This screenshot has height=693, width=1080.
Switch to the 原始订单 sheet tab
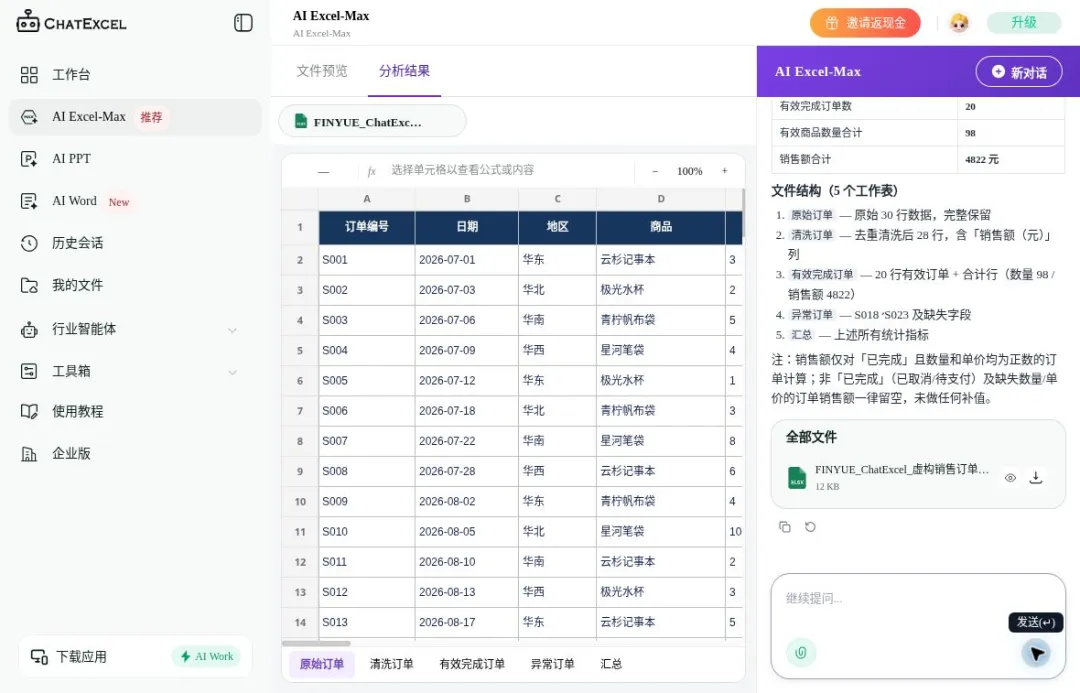pos(322,664)
